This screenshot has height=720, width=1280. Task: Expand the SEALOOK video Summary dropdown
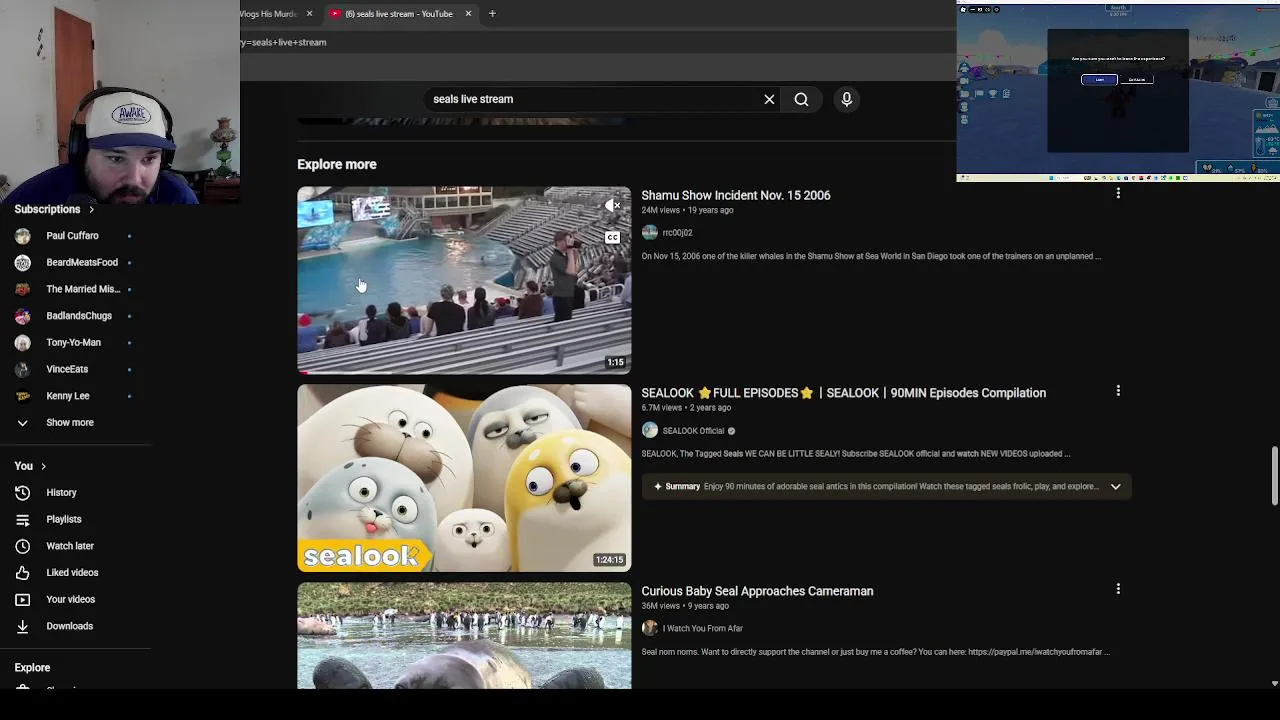(1115, 487)
